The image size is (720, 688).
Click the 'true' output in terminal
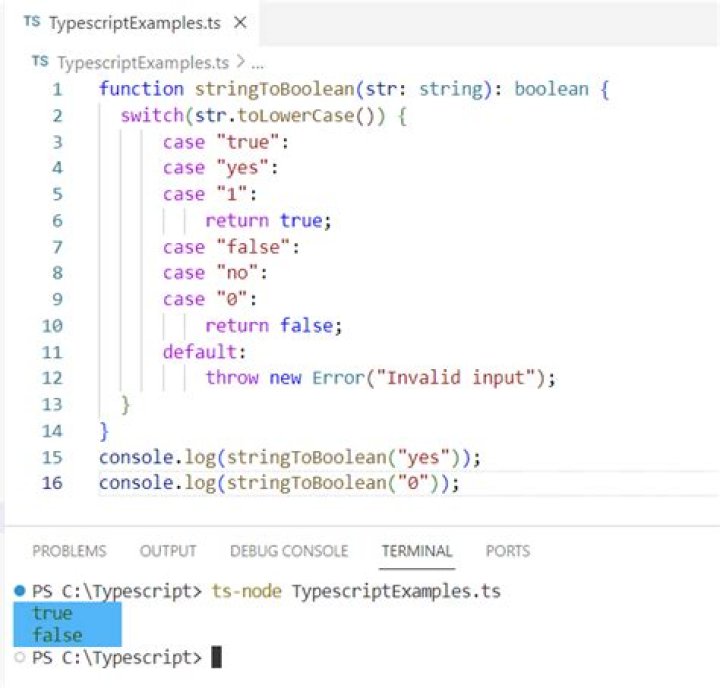pos(52,613)
